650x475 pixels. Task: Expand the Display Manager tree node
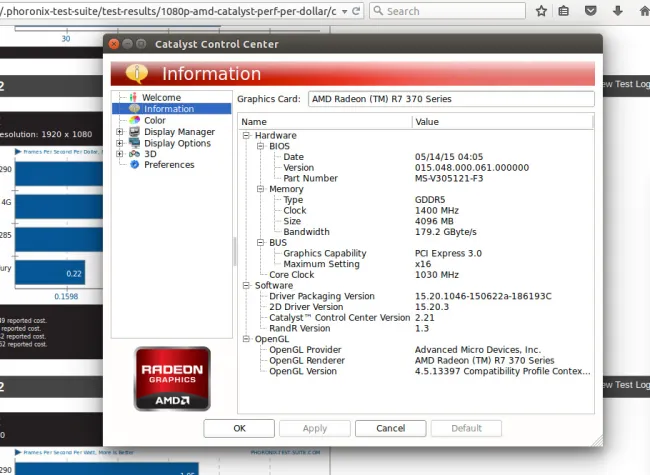point(120,132)
